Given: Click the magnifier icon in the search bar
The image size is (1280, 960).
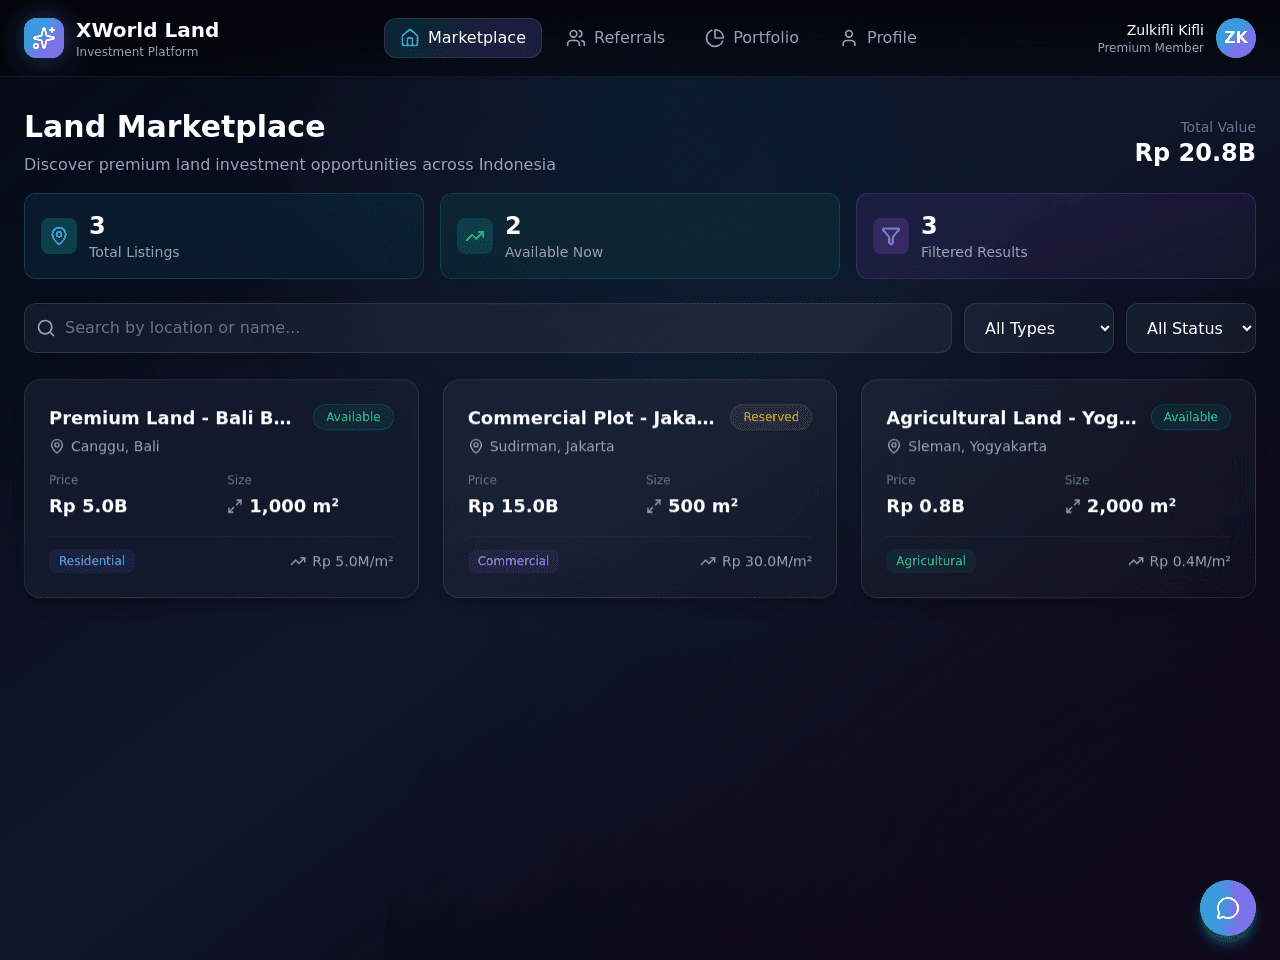Looking at the screenshot, I should pyautogui.click(x=46, y=328).
